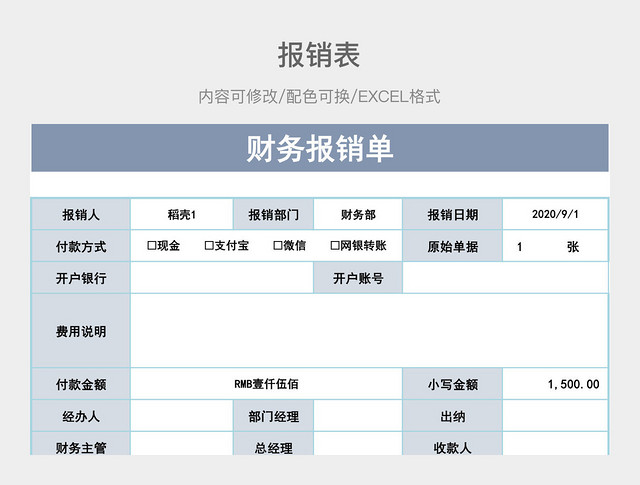Select the 财务主管 label cell

[x=81, y=444]
